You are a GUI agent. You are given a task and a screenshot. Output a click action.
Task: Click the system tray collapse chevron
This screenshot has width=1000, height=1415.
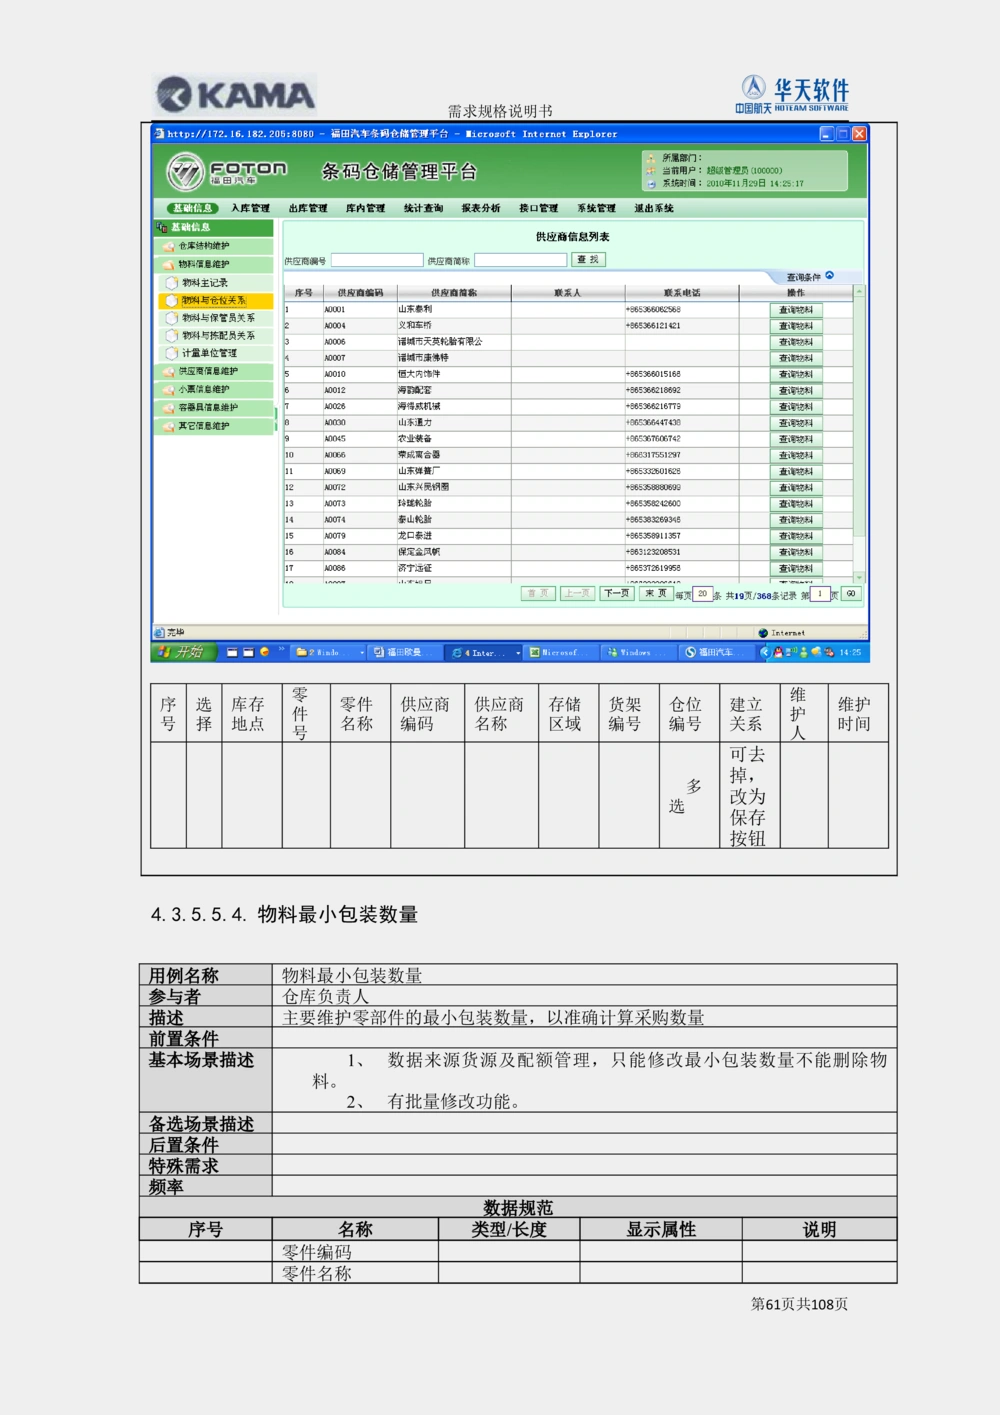click(765, 652)
